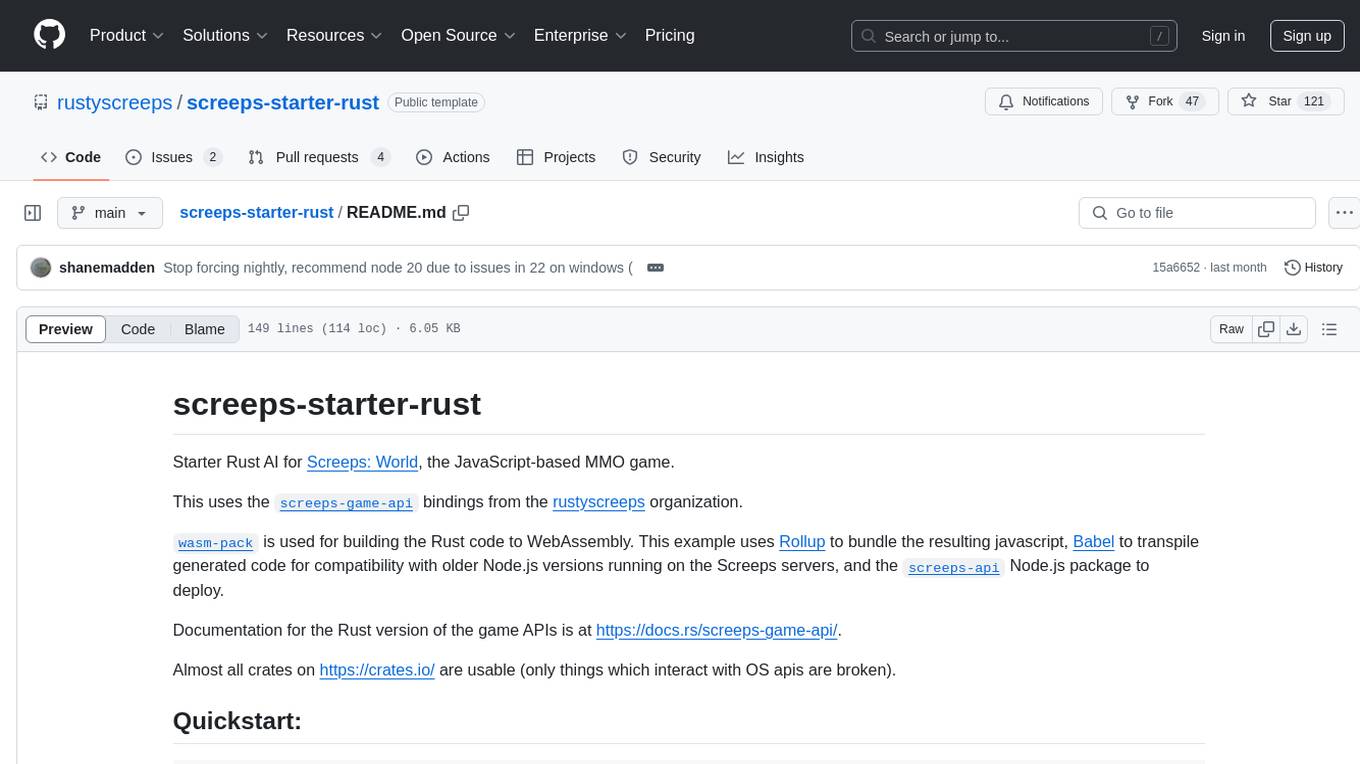Focus the Search or jump to field
Viewport: 1360px width, 764px height.
(1014, 36)
